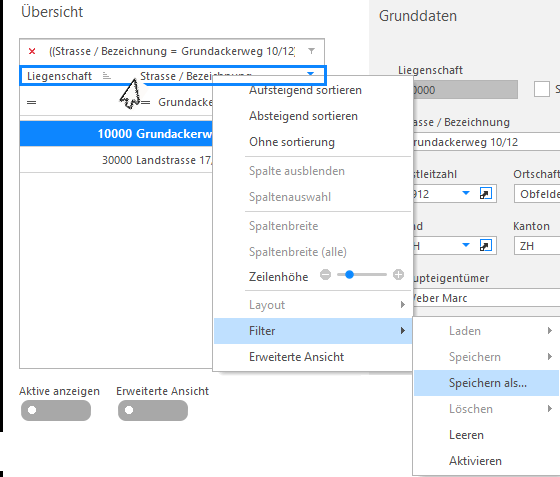Tick the checkbox next to Liegenschaft field
The height and width of the screenshot is (477, 560).
coord(541,89)
